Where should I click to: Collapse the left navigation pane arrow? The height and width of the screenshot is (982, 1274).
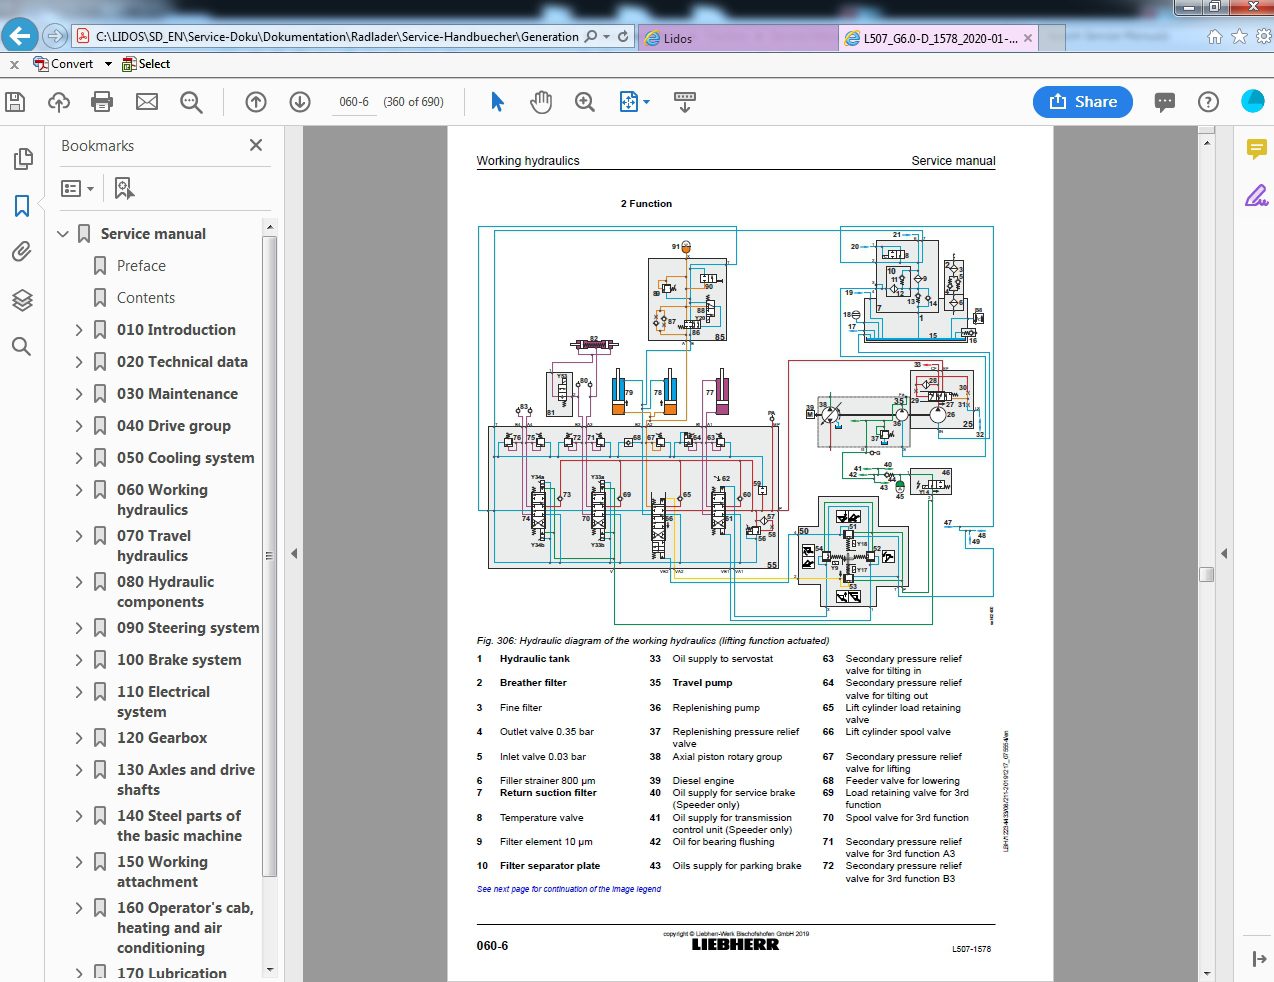pyautogui.click(x=294, y=553)
